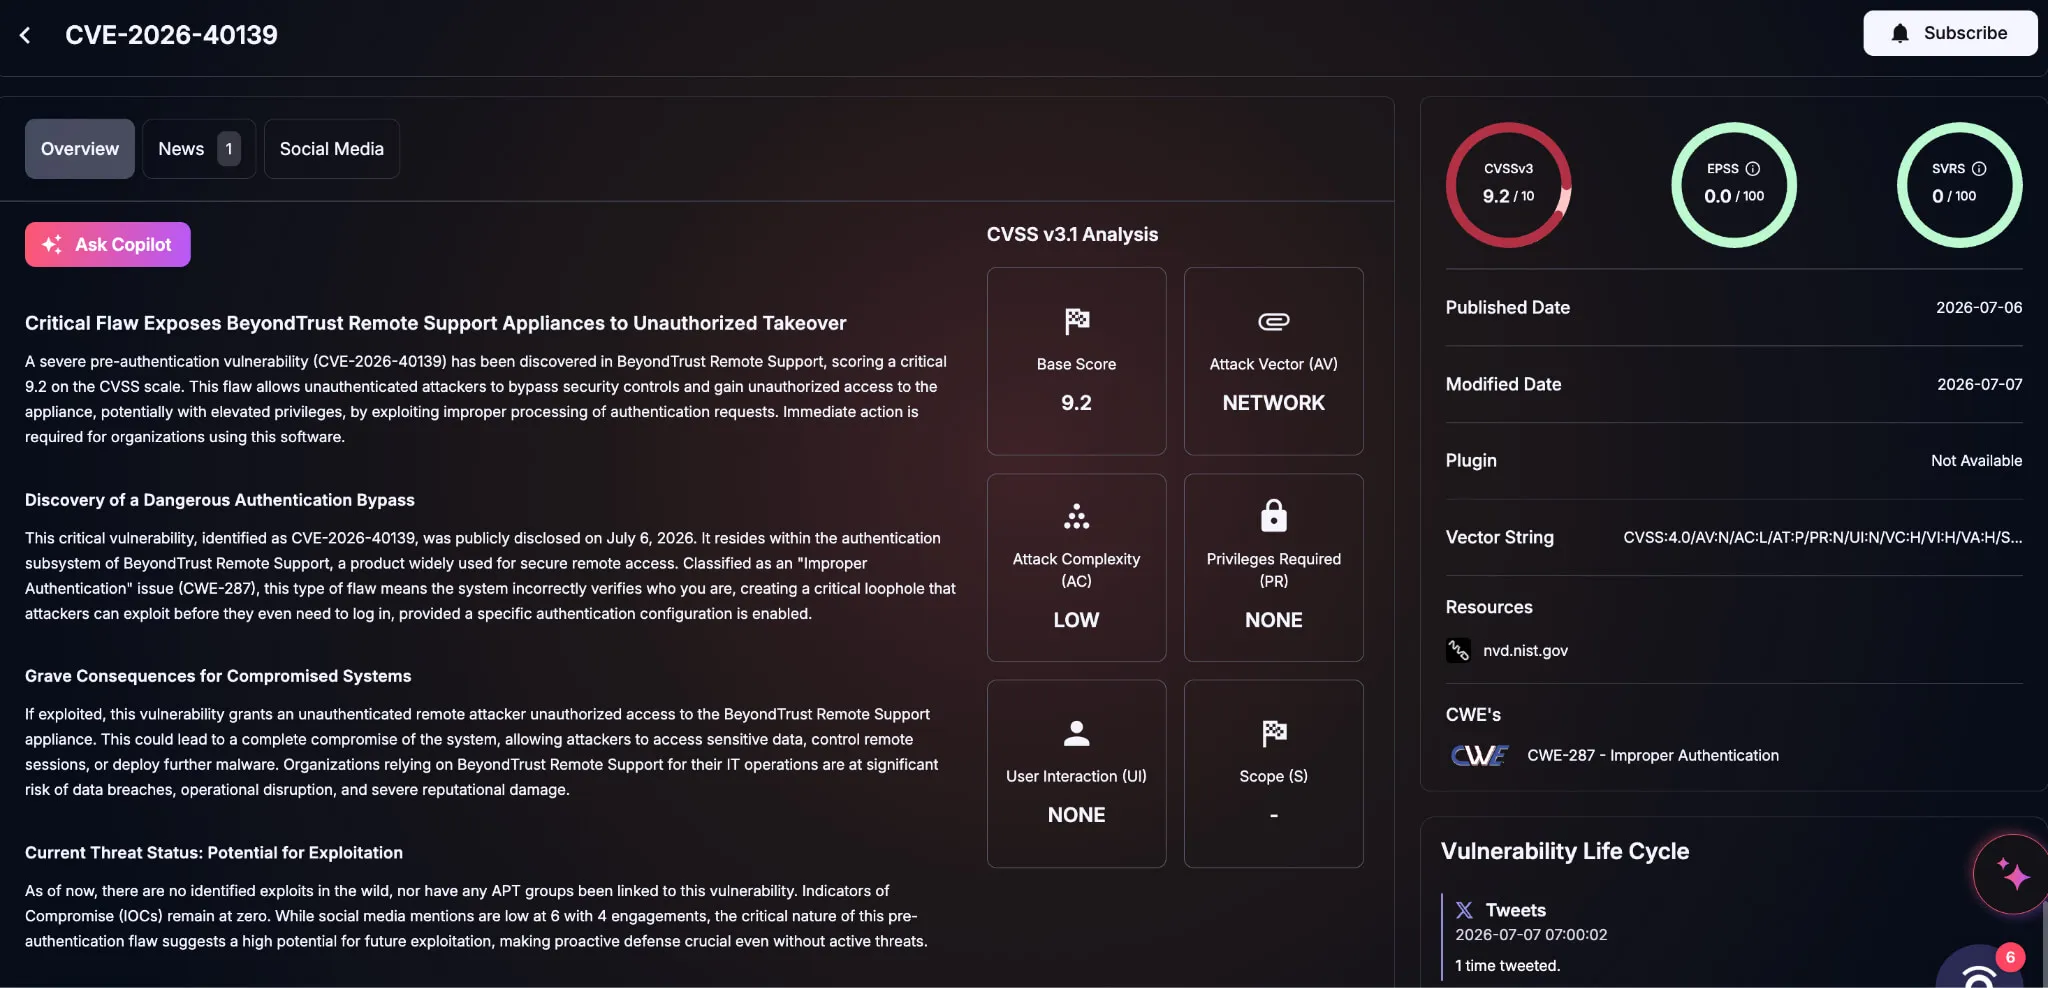This screenshot has width=2048, height=988.
Task: Click the Attack Vector paperclip icon
Action: (1273, 321)
